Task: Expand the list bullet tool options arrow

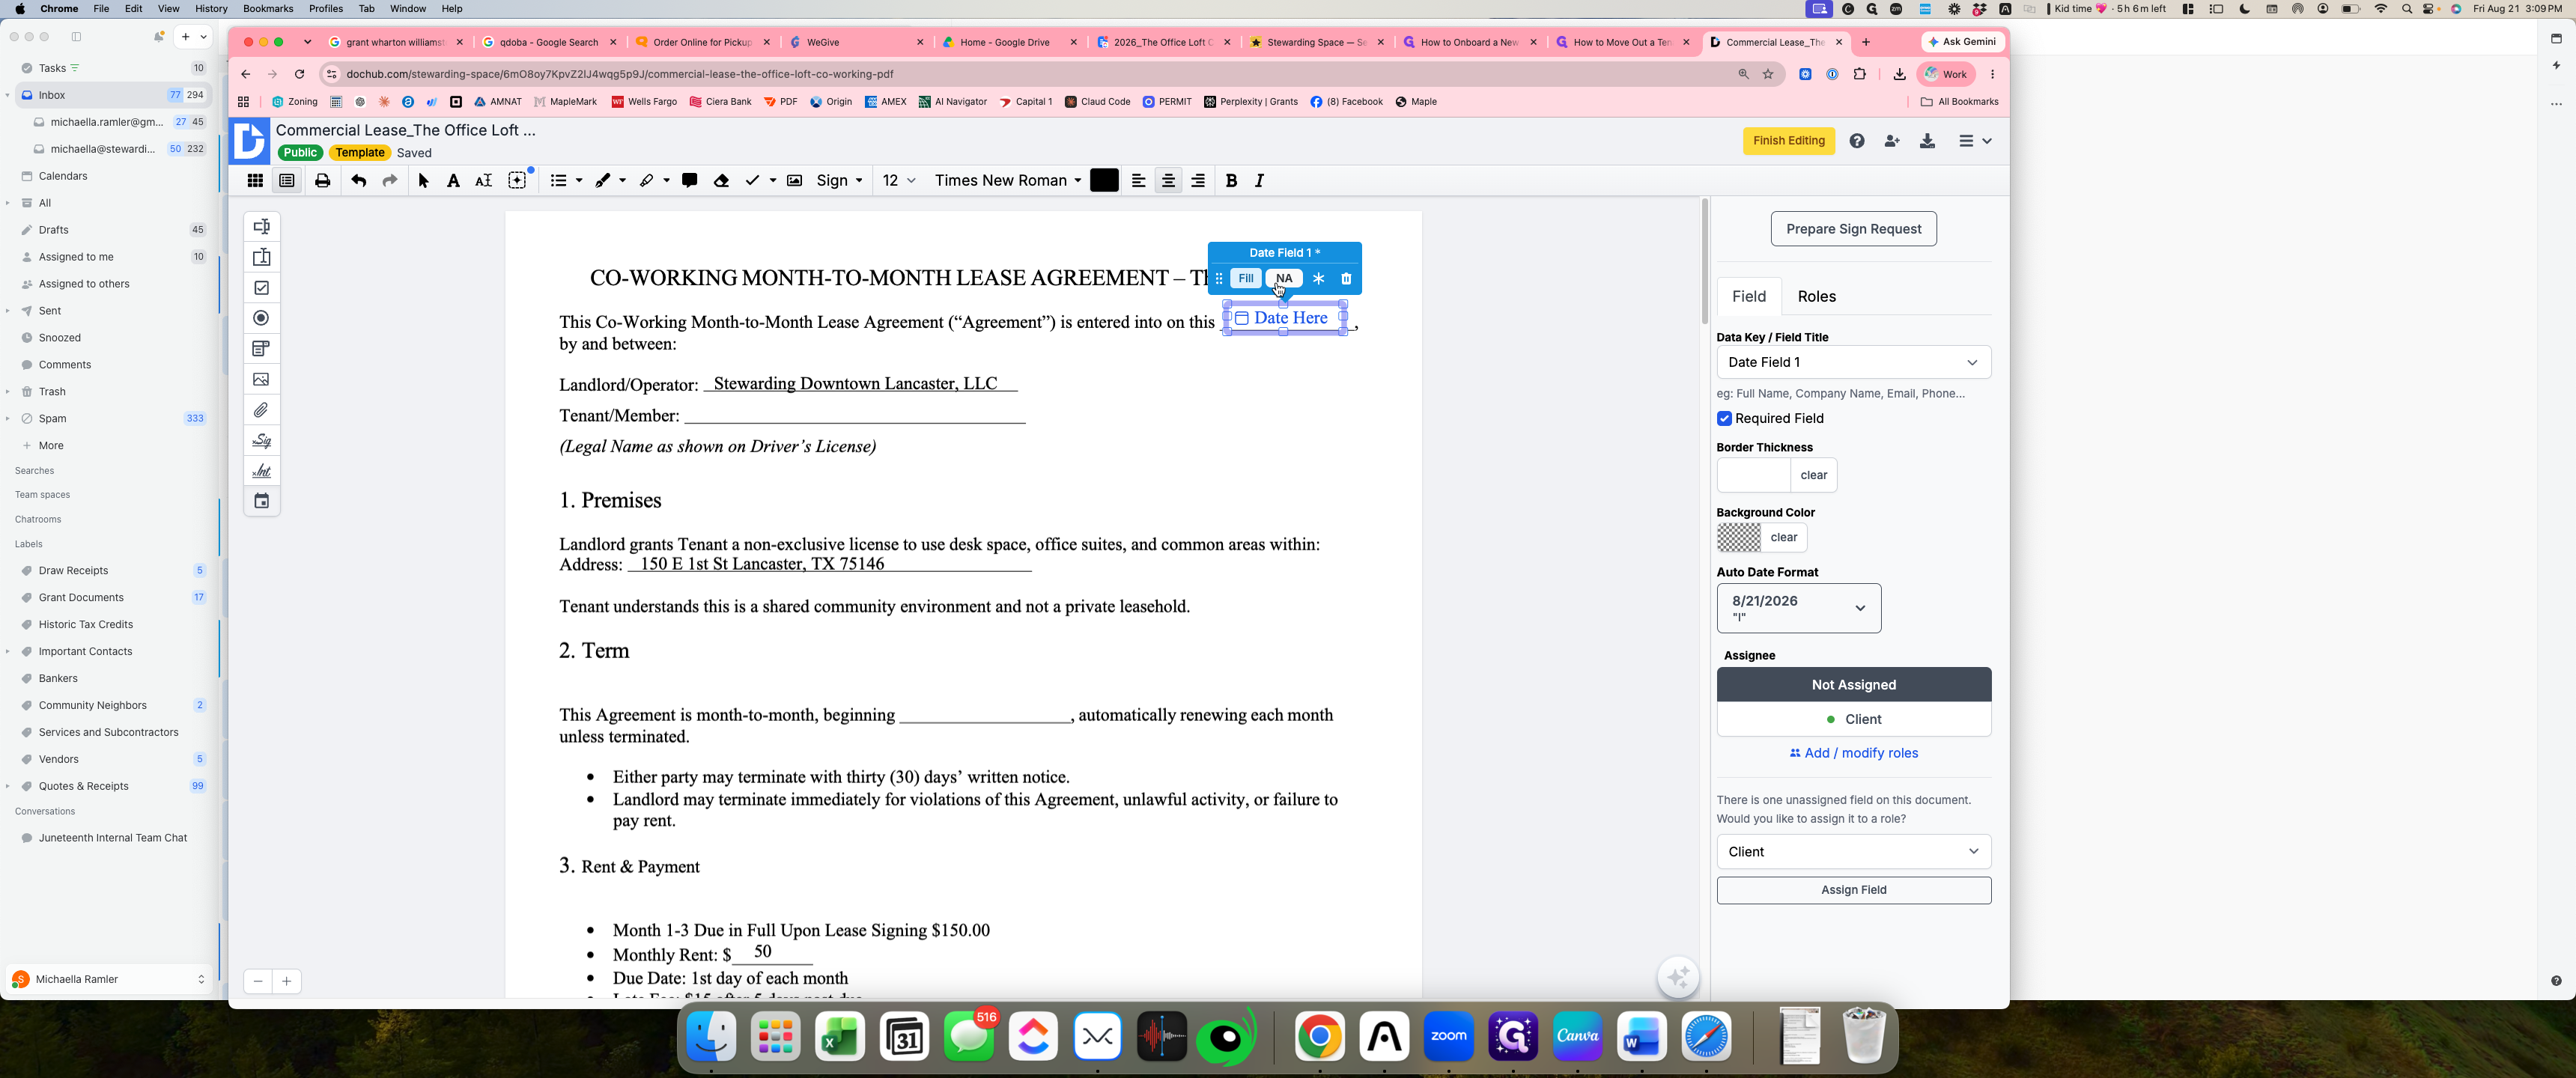Action: (579, 181)
